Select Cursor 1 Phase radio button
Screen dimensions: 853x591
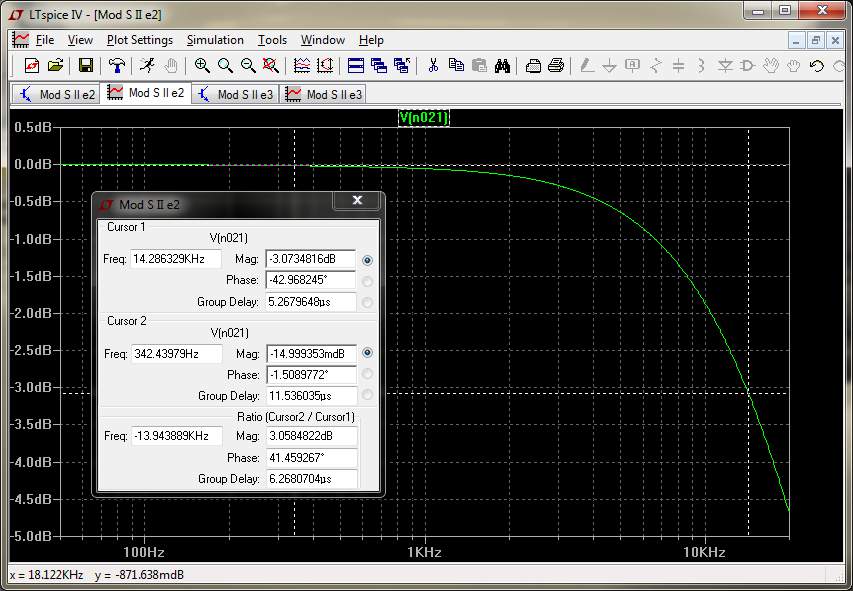(367, 281)
